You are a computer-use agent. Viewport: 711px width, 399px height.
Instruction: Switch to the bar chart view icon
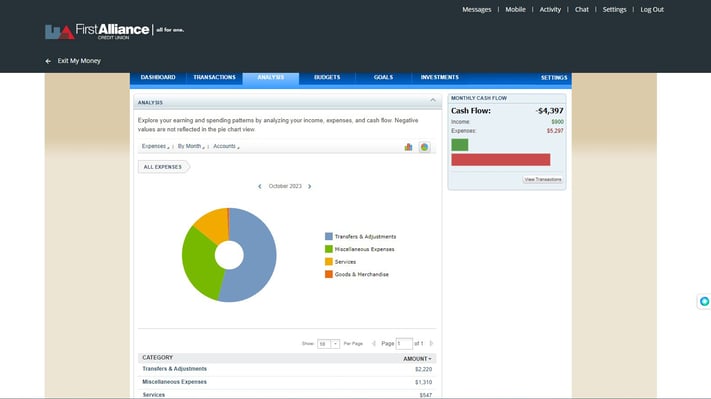(x=408, y=147)
